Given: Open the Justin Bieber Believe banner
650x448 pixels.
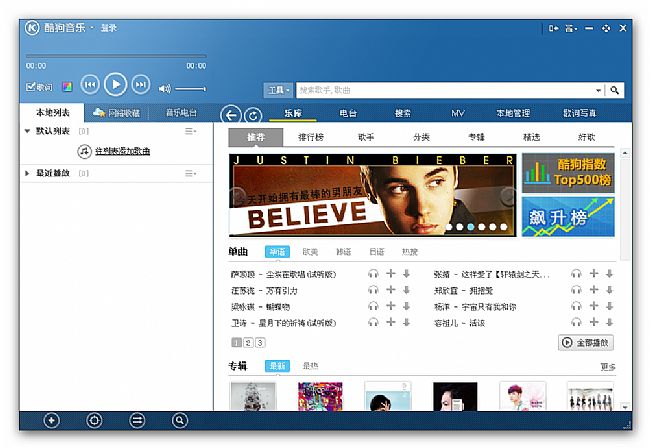Looking at the screenshot, I should pyautogui.click(x=373, y=195).
